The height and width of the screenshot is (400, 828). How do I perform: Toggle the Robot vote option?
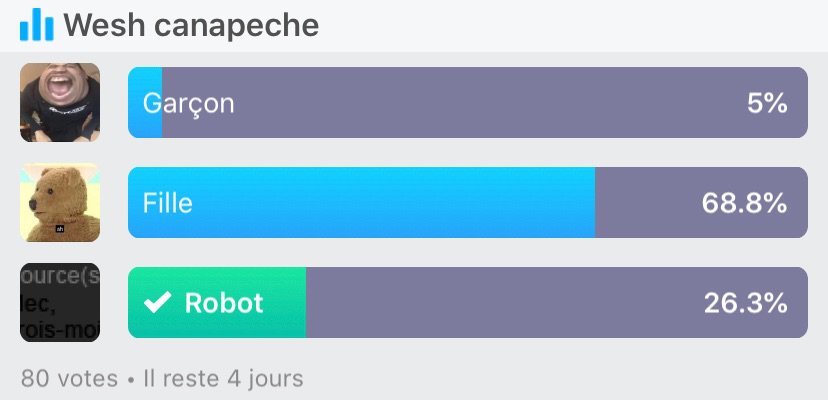pyautogui.click(x=468, y=302)
